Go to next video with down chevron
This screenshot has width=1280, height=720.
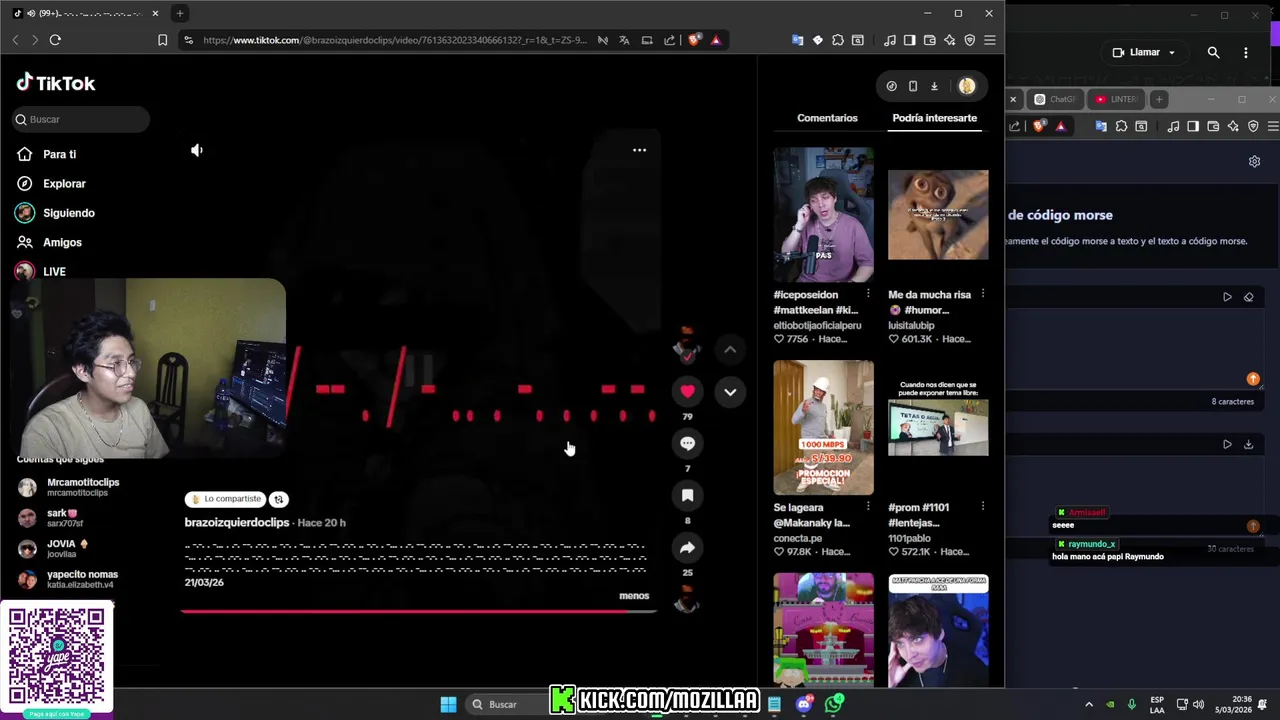tap(730, 392)
